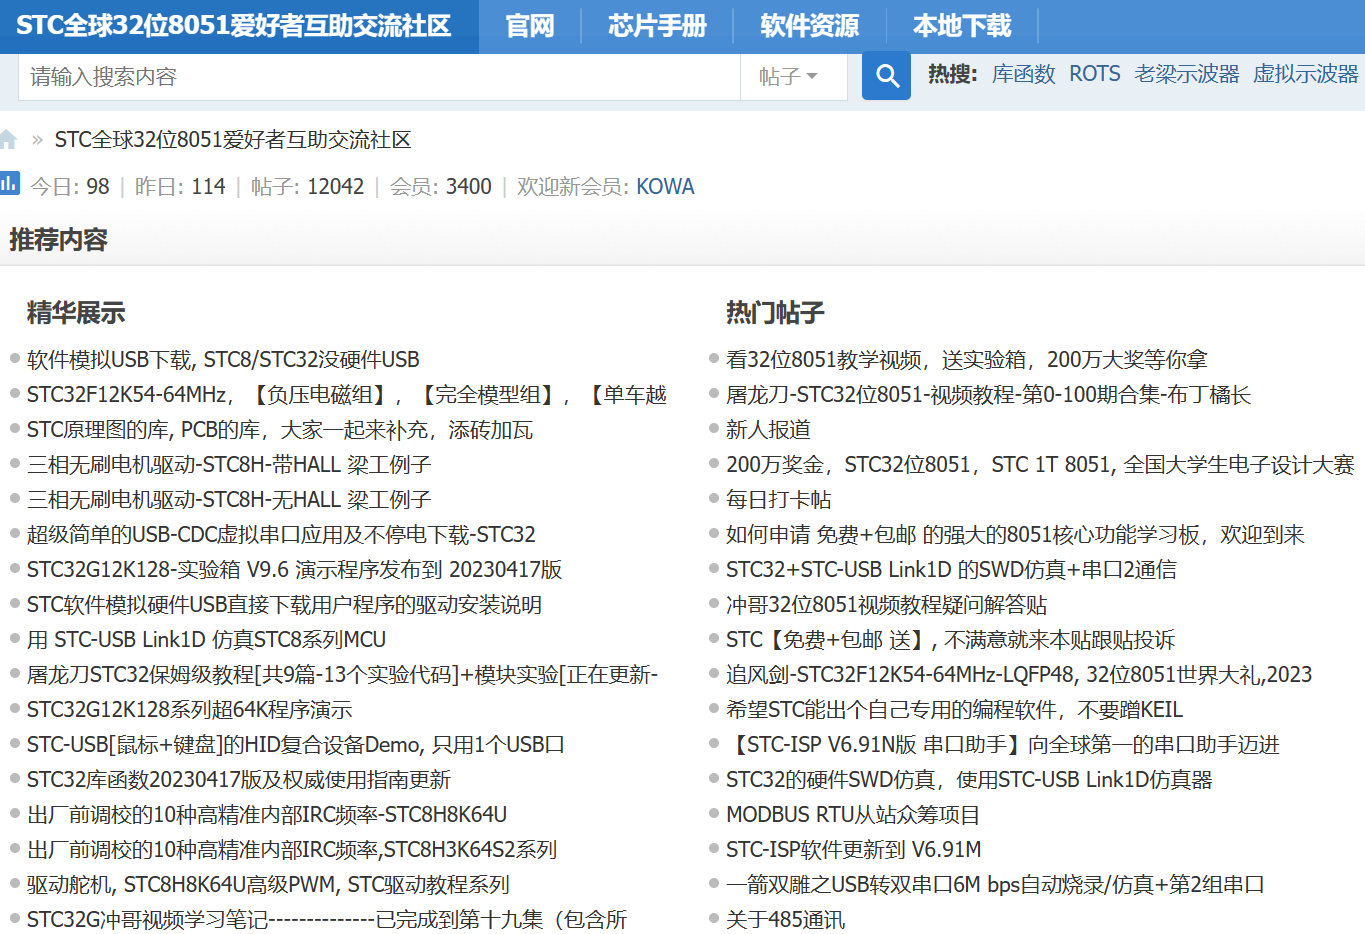The height and width of the screenshot is (934, 1365).
Task: Open post STC32G冲哥视频学习笔记
Action: (327, 919)
